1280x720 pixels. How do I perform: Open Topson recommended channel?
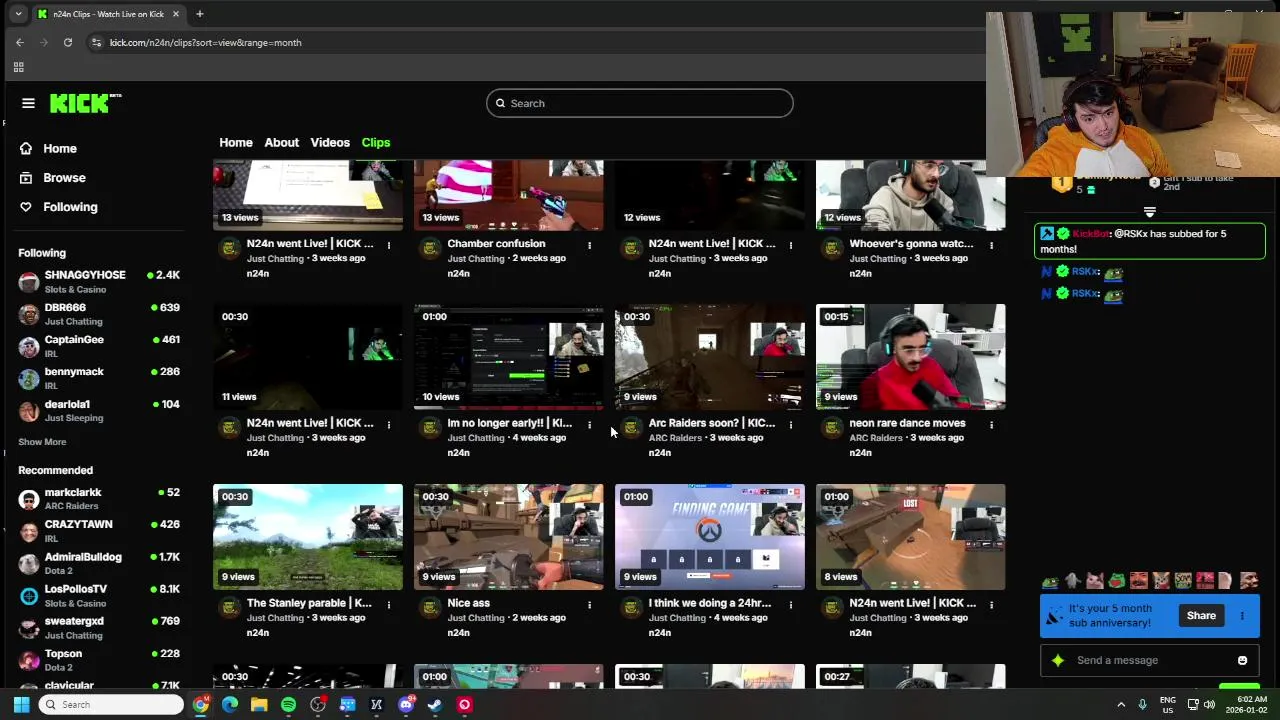[x=98, y=660]
